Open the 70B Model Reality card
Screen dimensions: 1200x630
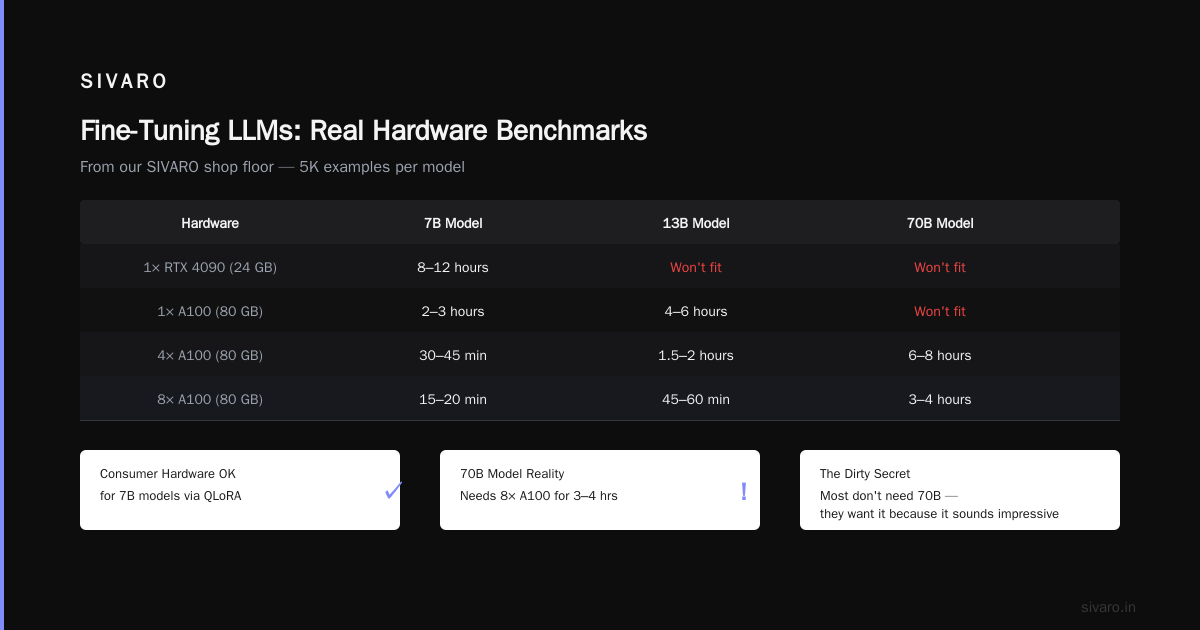pyautogui.click(x=600, y=490)
